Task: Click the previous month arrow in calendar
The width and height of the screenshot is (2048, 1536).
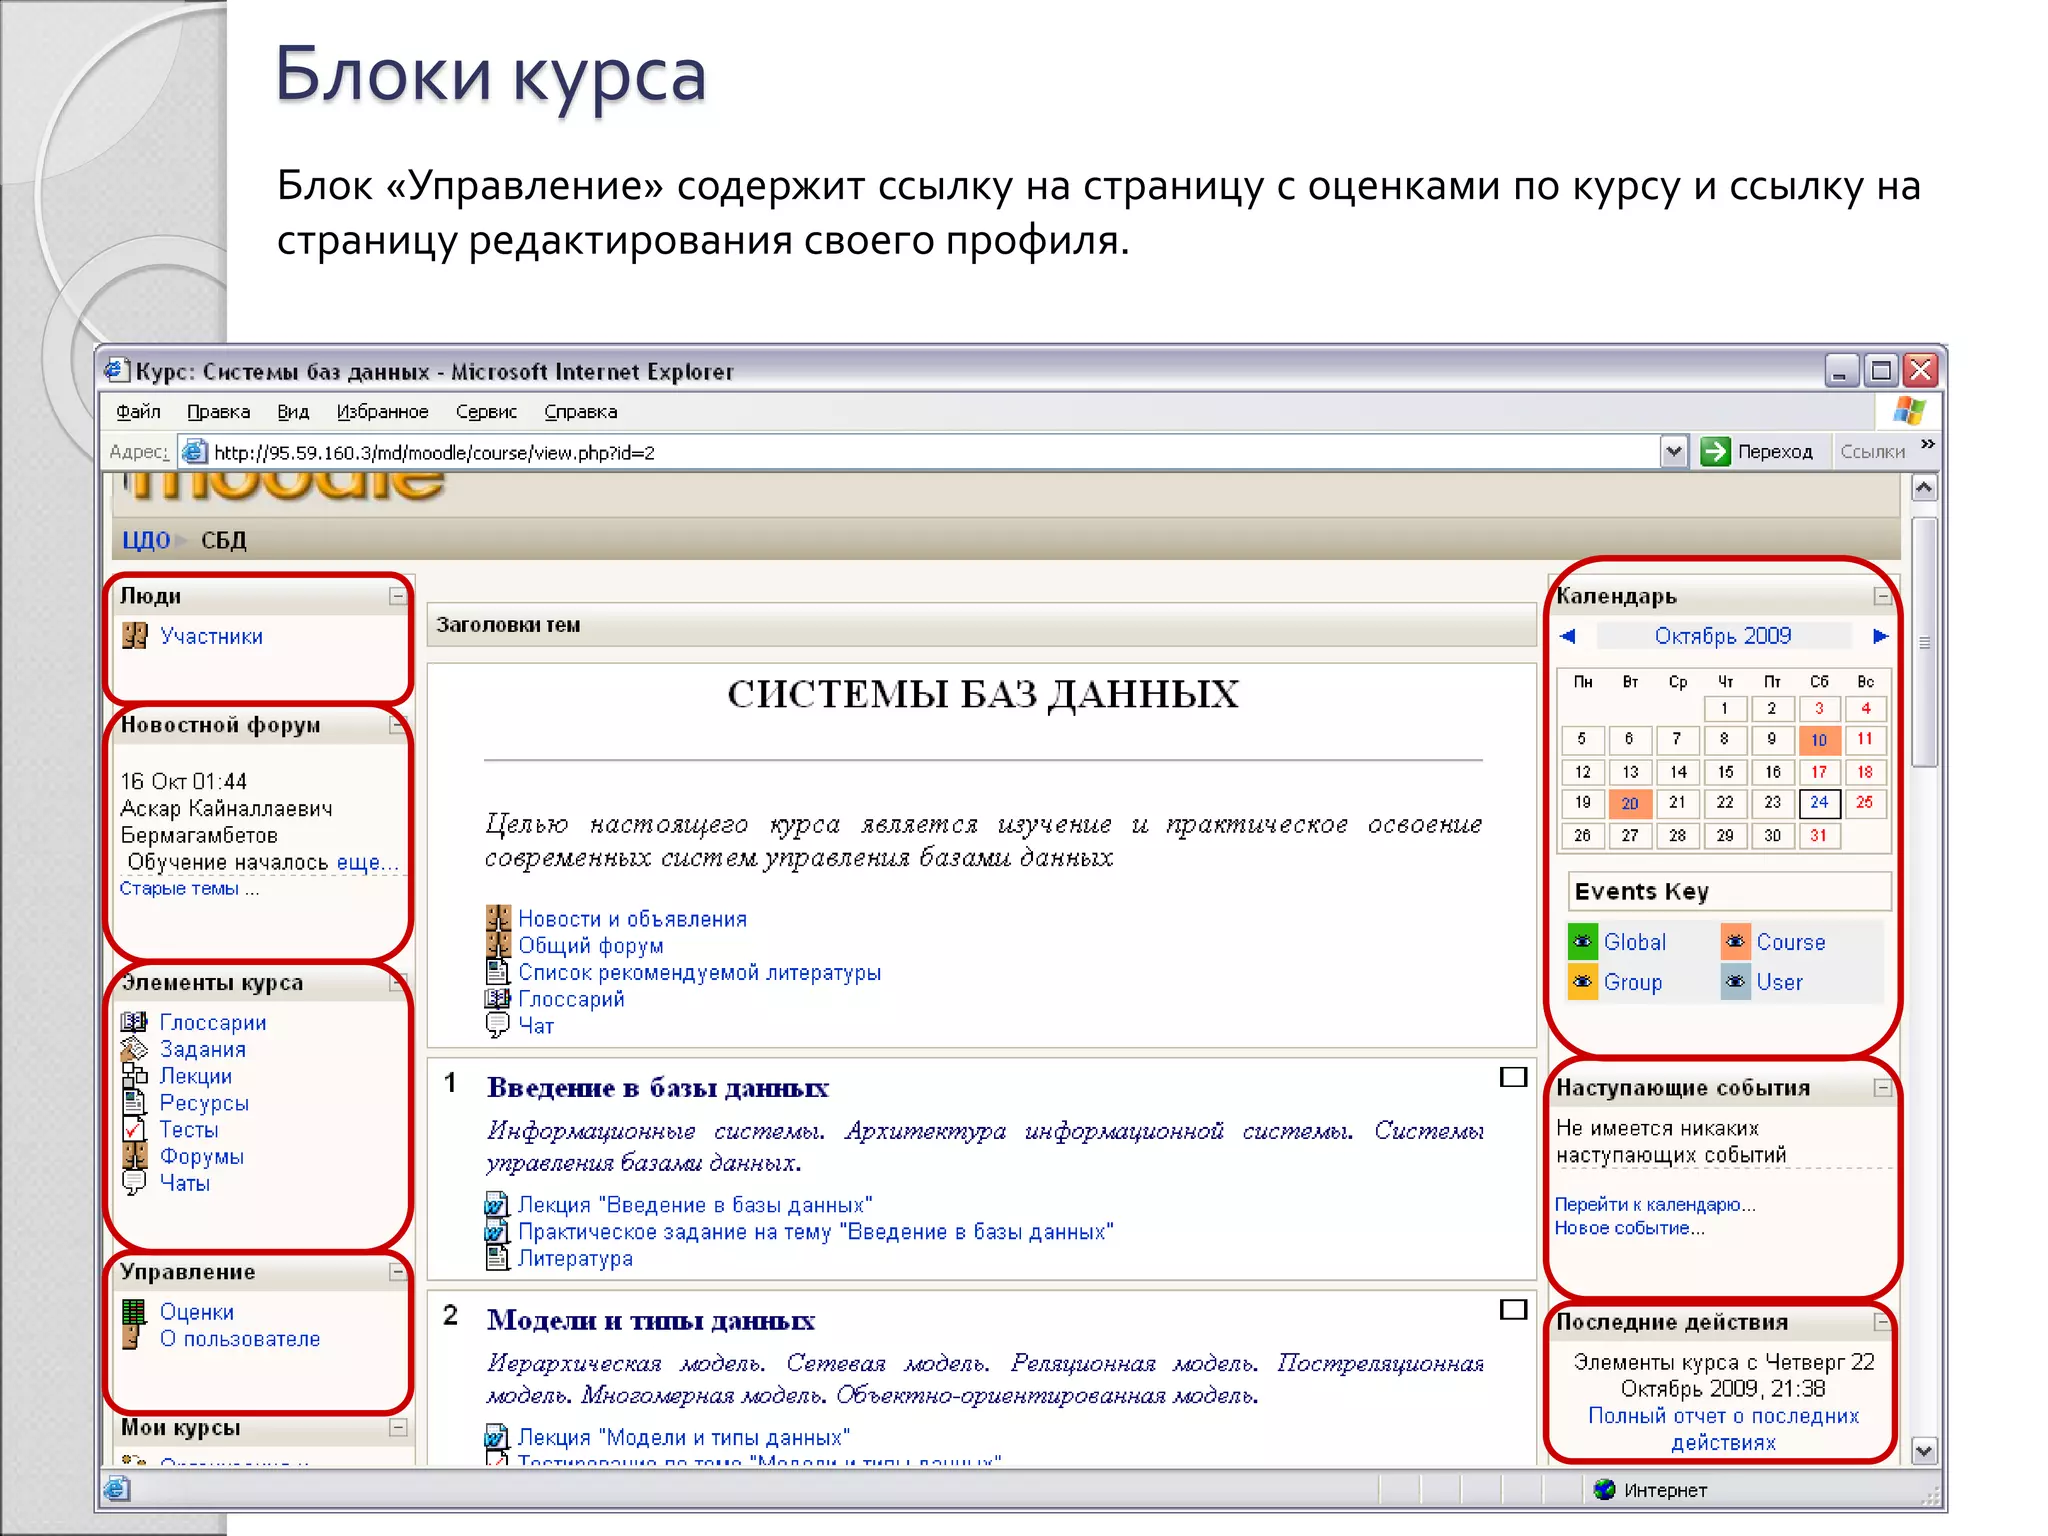Action: [1568, 636]
